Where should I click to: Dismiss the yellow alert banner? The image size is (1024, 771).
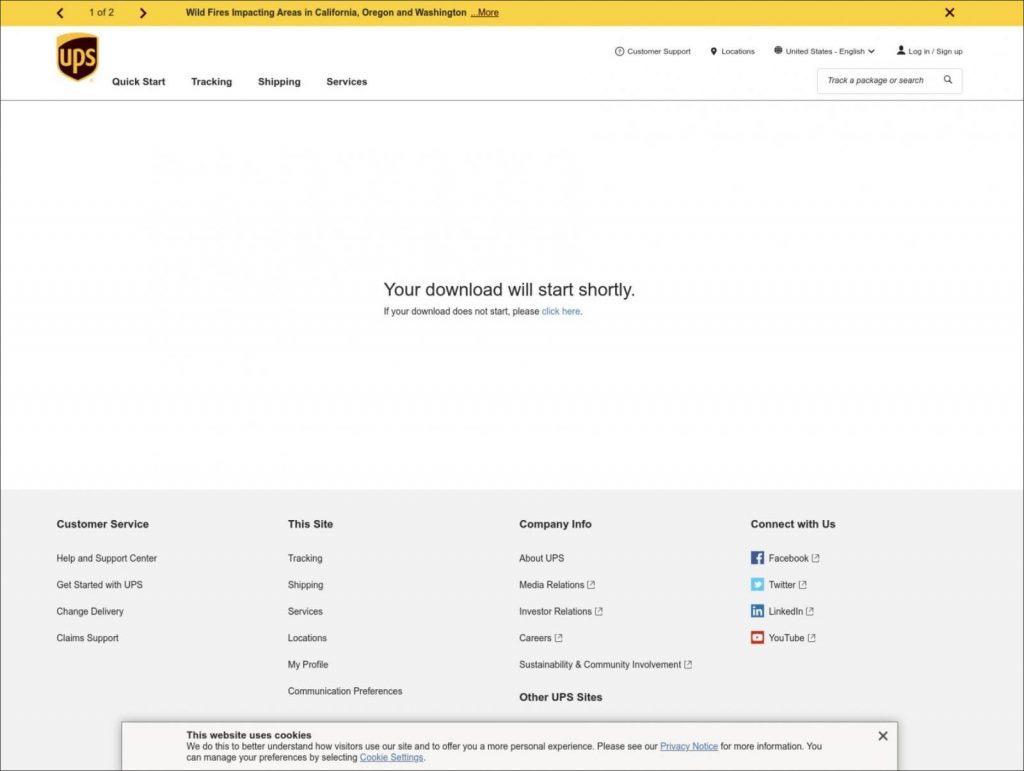(x=950, y=12)
